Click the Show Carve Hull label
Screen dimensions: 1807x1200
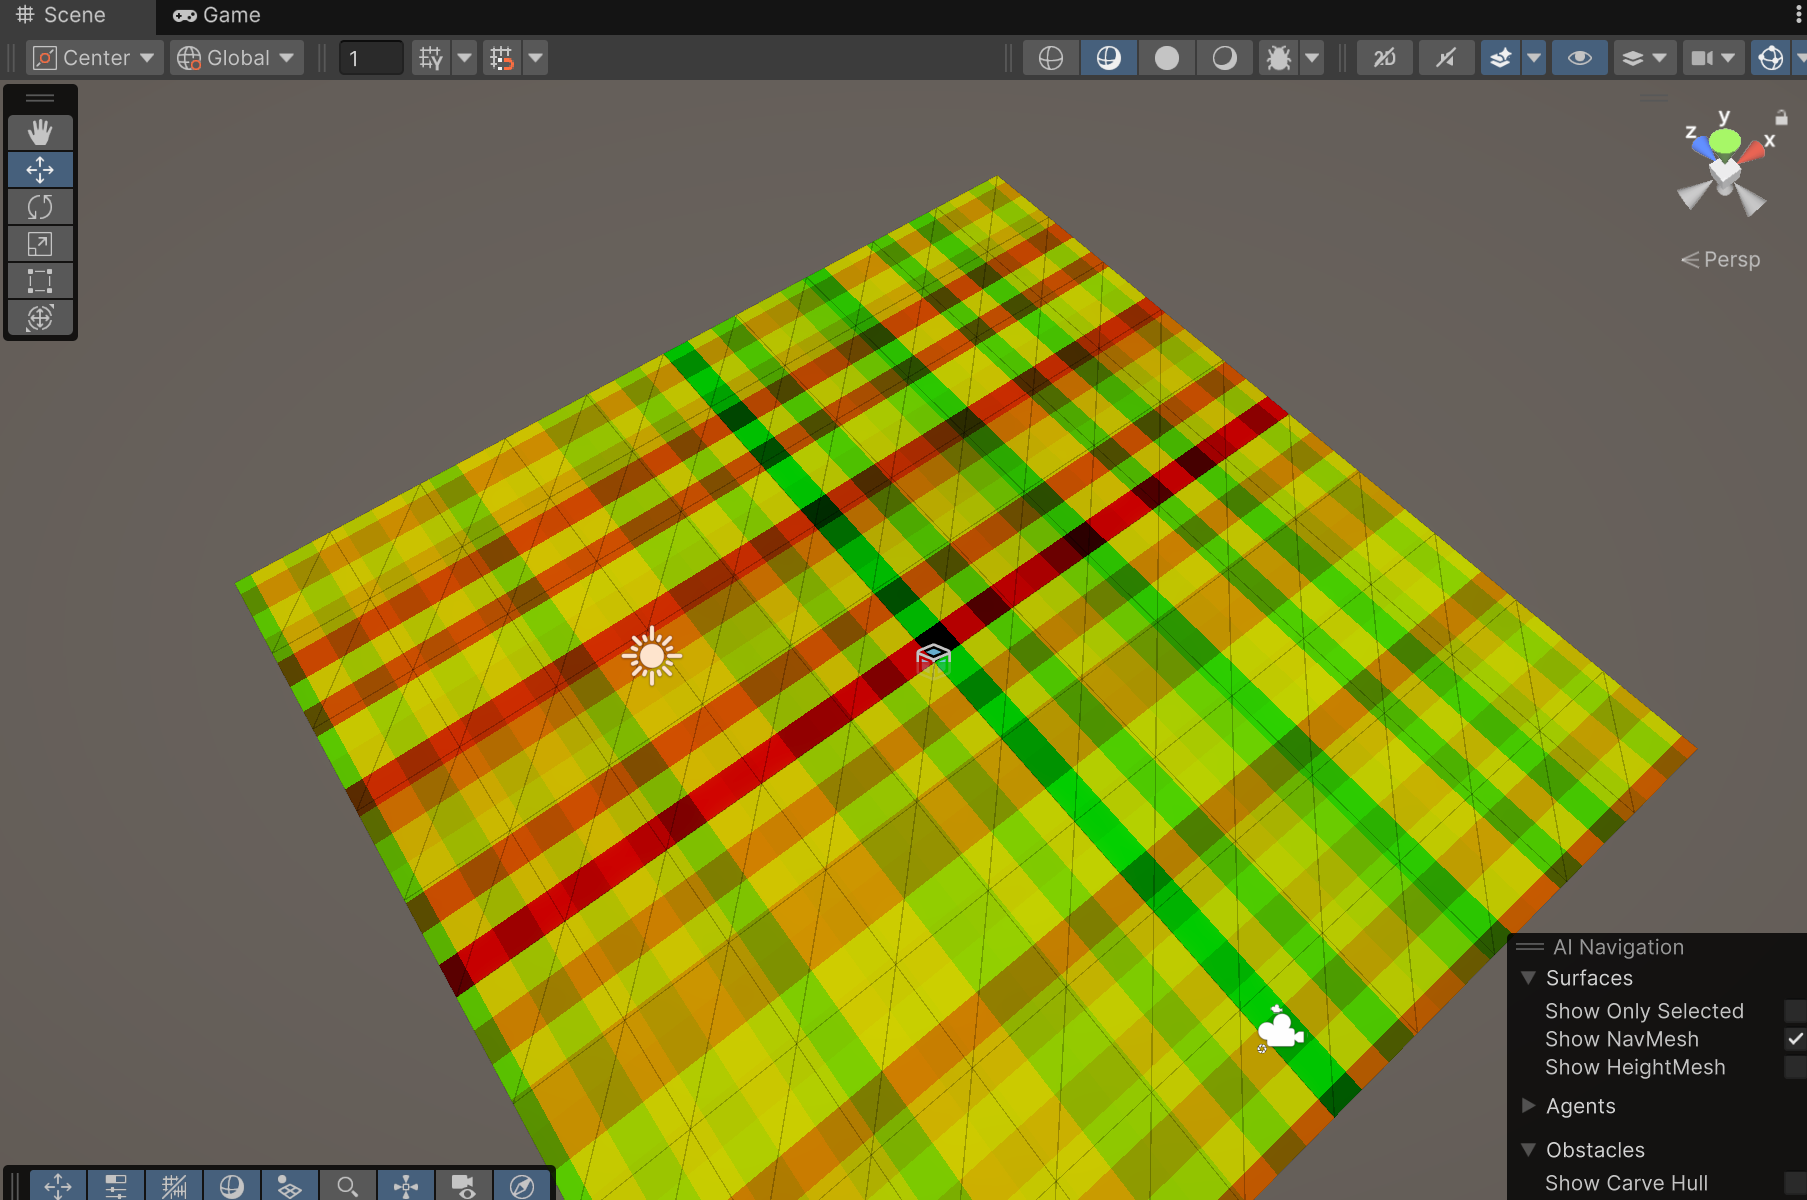tap(1626, 1183)
